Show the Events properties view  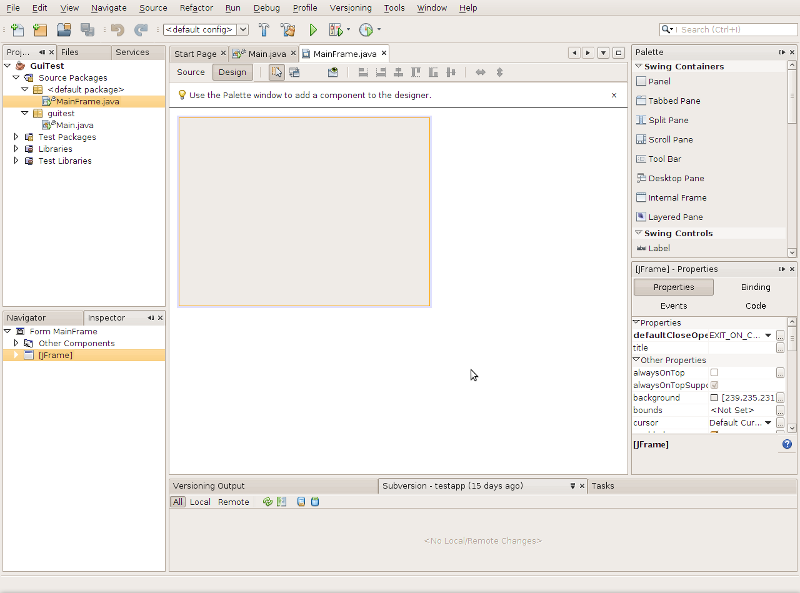click(x=673, y=306)
